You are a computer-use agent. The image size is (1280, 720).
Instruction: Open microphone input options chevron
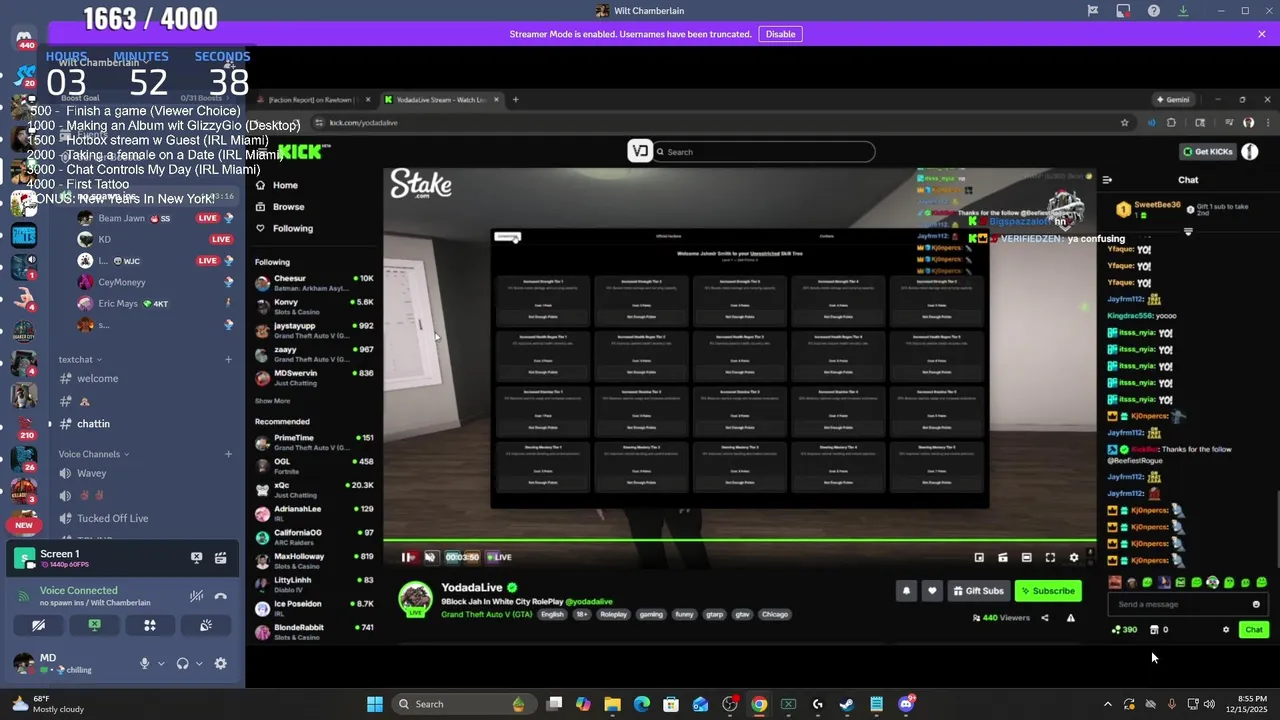tap(160, 663)
